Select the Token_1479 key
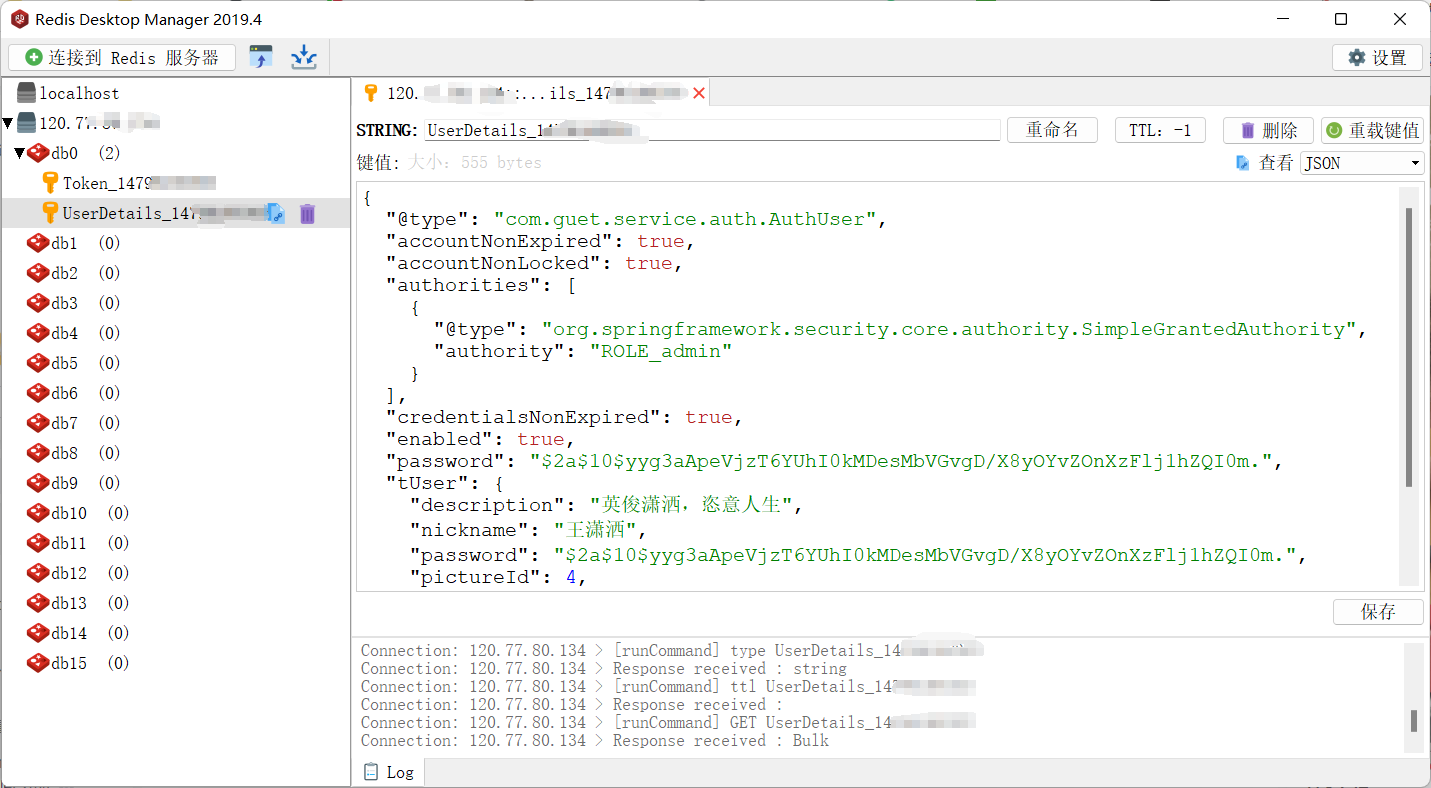 pos(139,183)
